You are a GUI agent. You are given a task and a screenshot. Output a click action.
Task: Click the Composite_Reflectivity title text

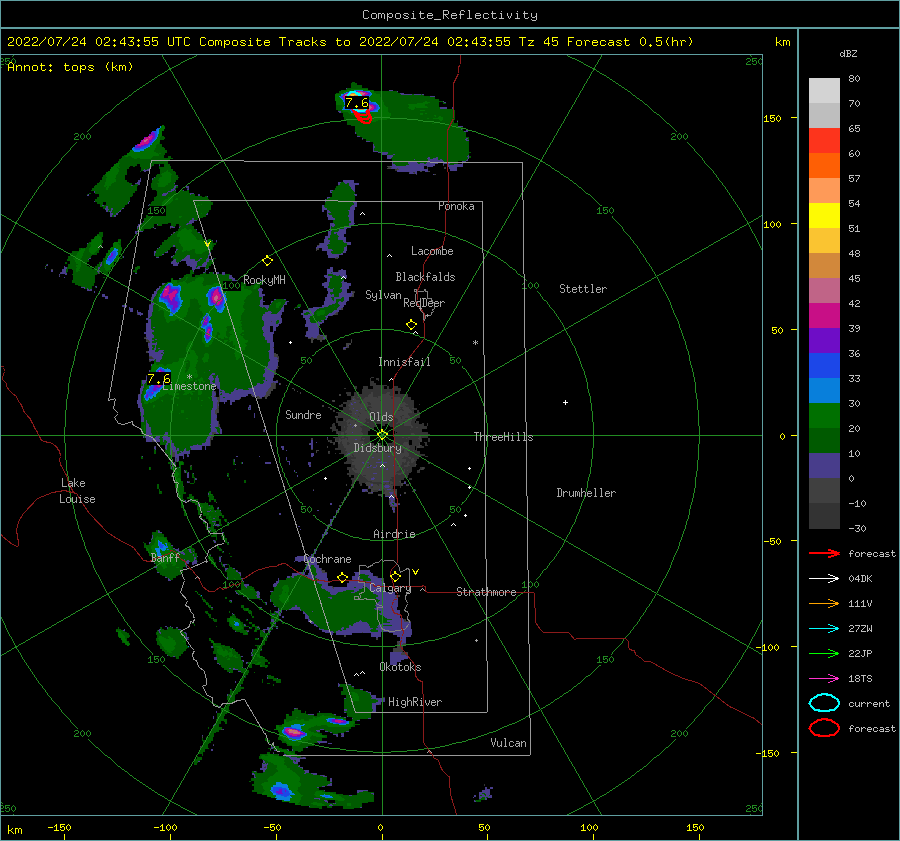(450, 15)
